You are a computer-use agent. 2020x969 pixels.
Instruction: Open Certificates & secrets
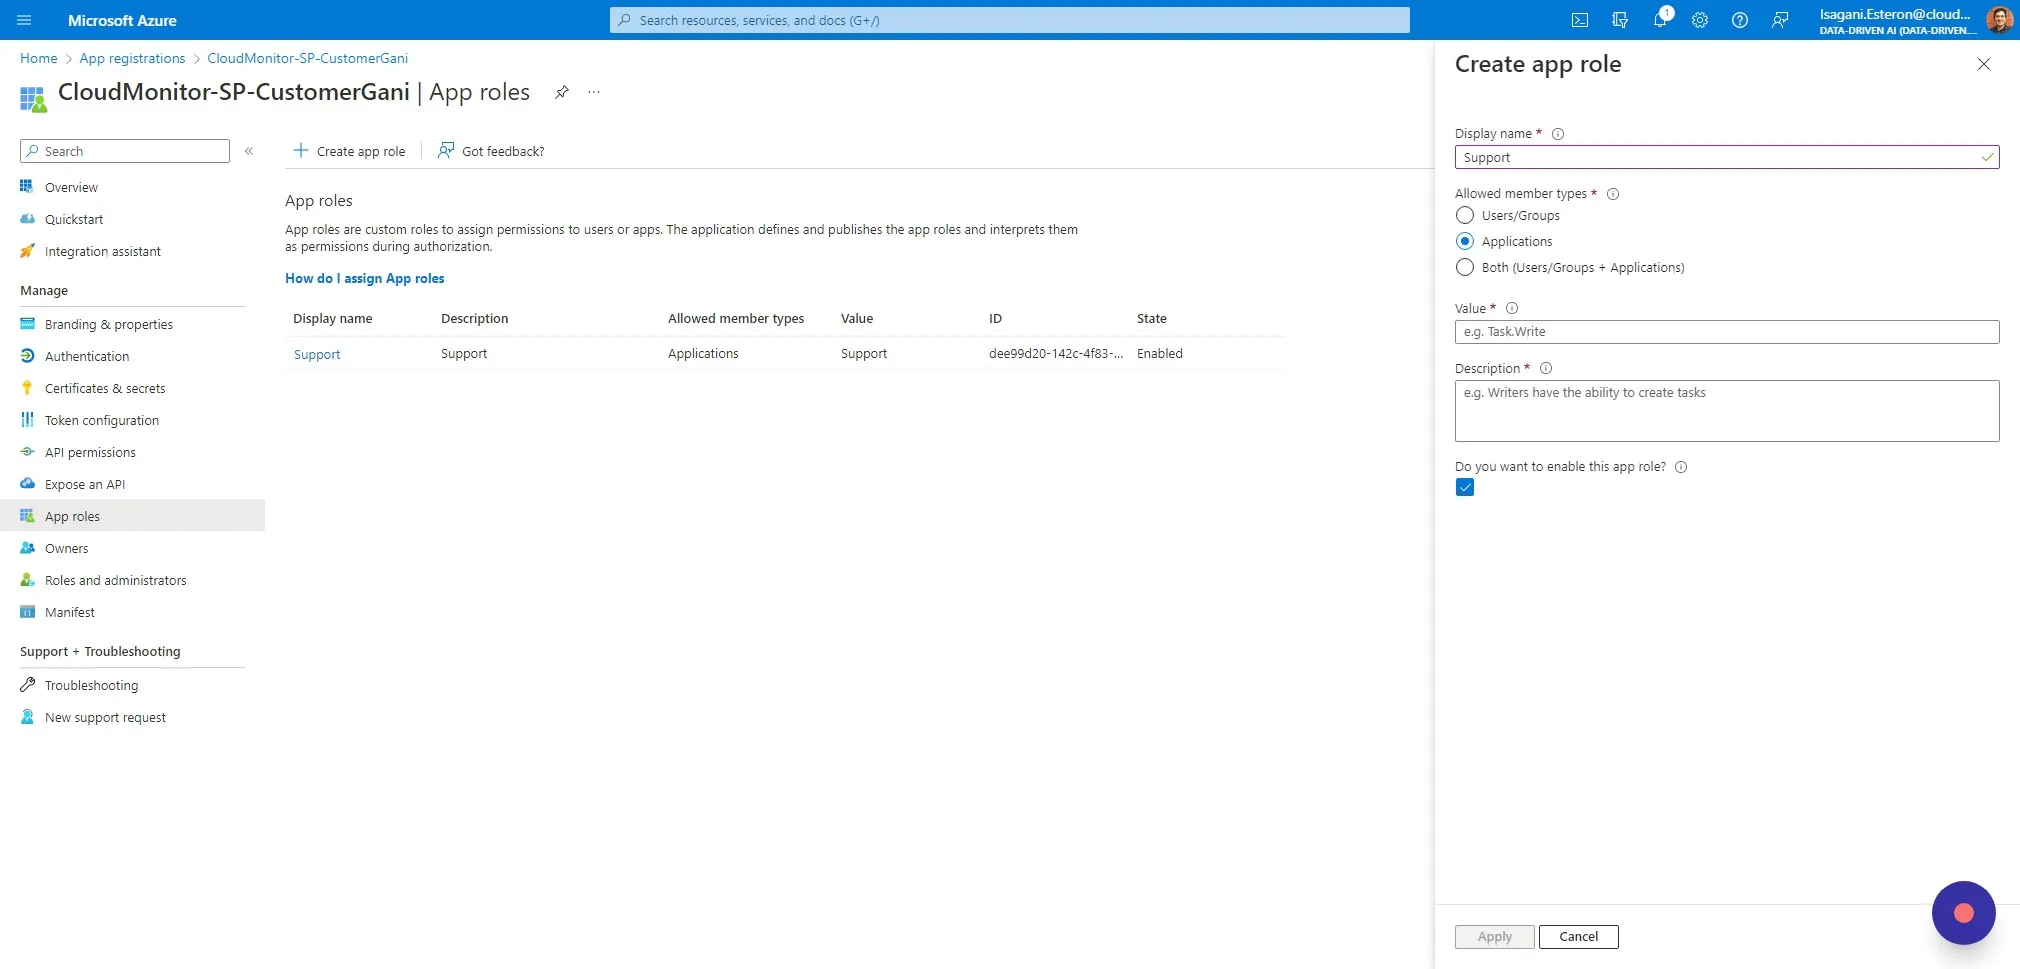(105, 388)
